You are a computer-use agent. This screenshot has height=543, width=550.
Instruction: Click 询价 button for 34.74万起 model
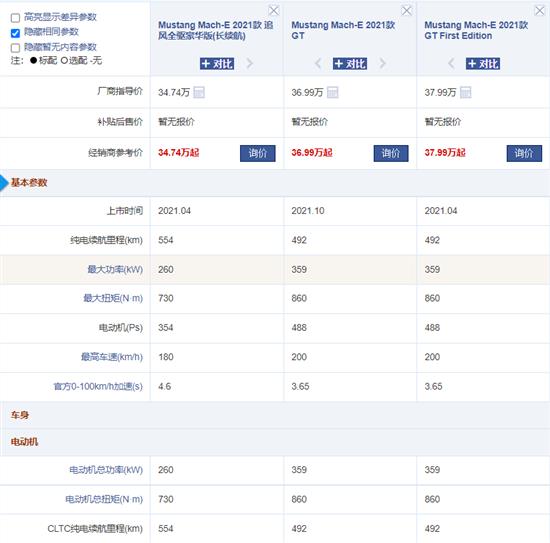click(257, 153)
